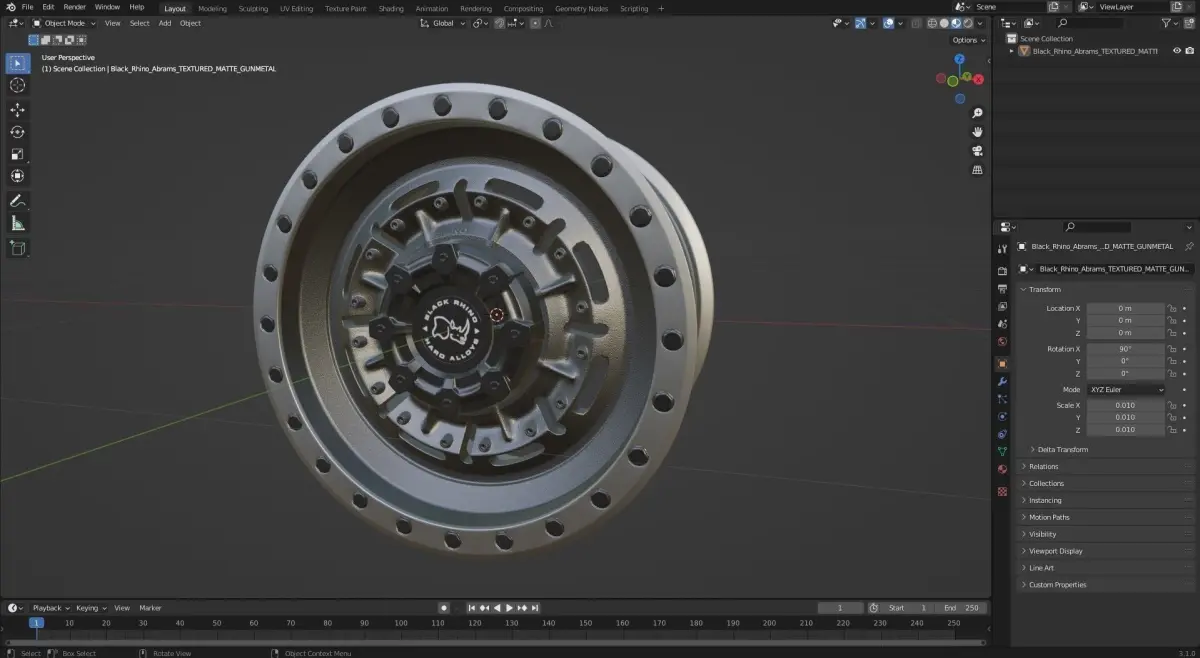Open the View Layer properties tab
The height and width of the screenshot is (658, 1200).
click(x=1002, y=306)
